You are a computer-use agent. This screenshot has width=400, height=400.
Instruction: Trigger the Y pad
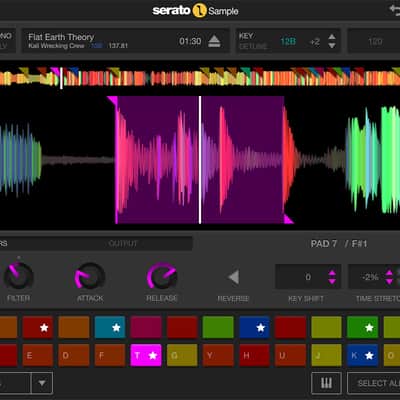coord(218,355)
